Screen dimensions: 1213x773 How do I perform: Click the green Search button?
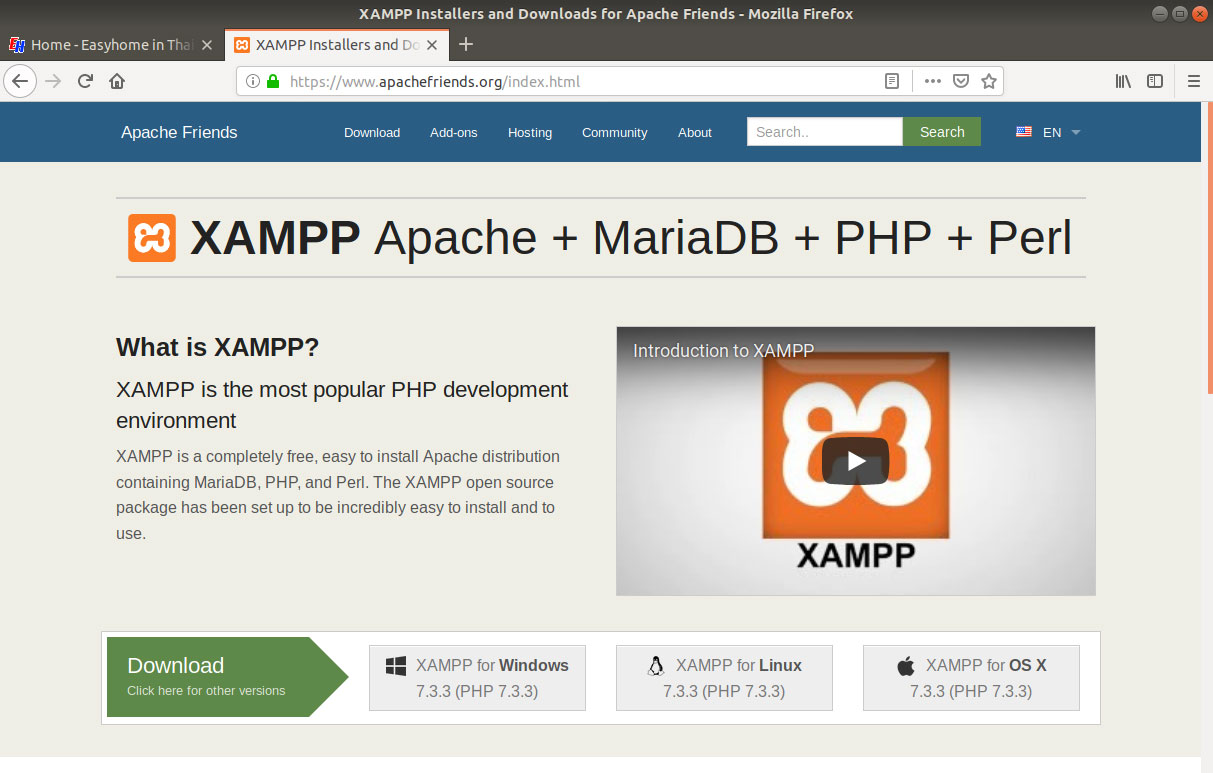point(941,131)
